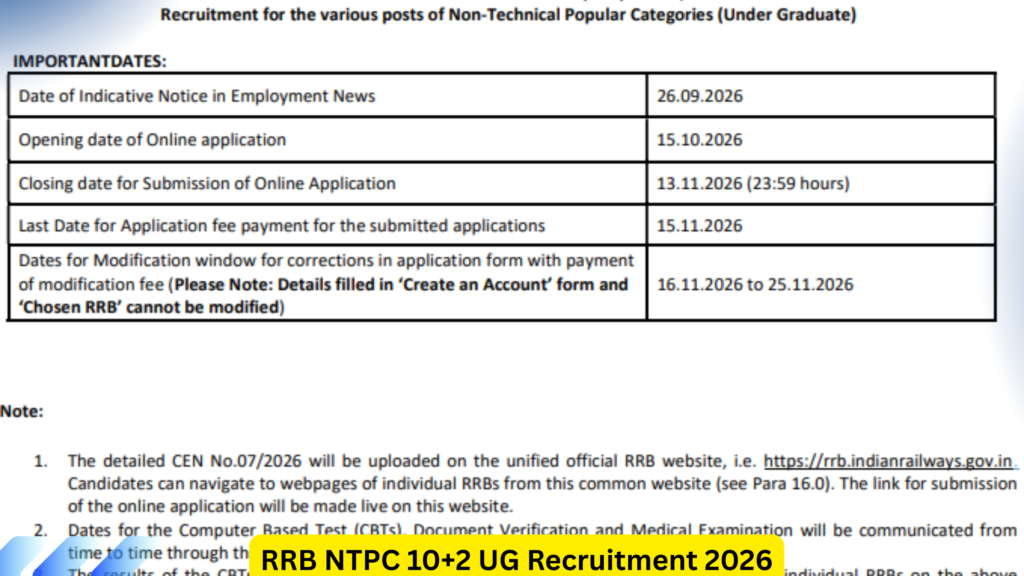Click 'Last Date for Application fee payment' row label
The image size is (1024, 576).
pos(281,226)
